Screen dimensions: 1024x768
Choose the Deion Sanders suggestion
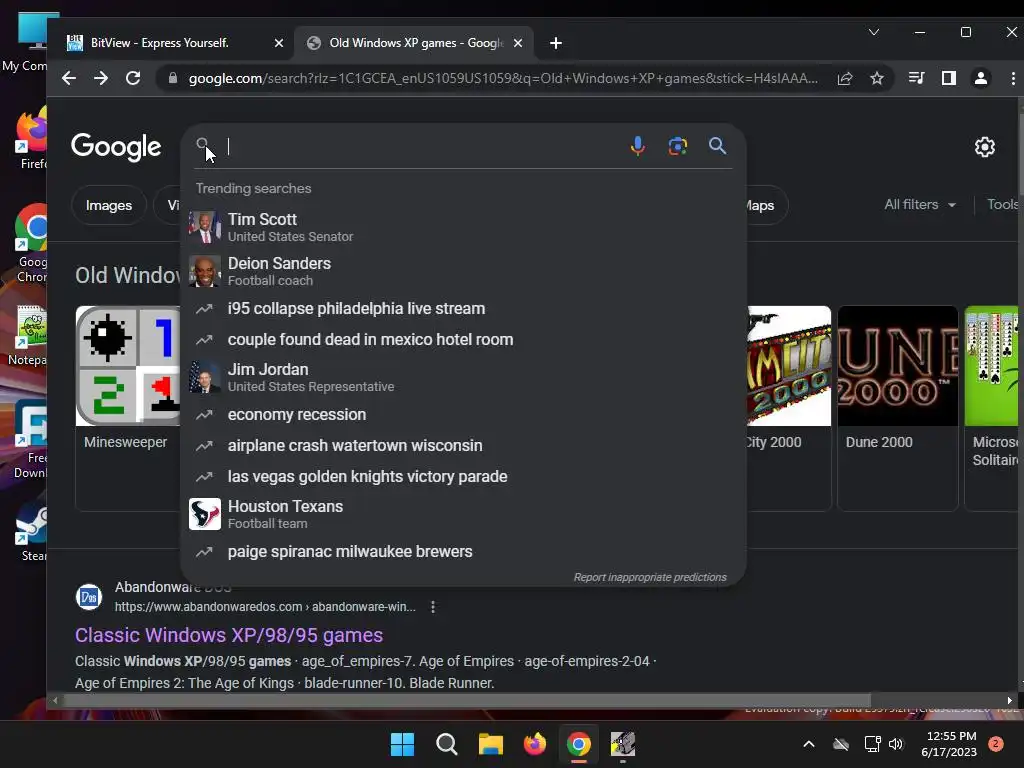click(462, 271)
